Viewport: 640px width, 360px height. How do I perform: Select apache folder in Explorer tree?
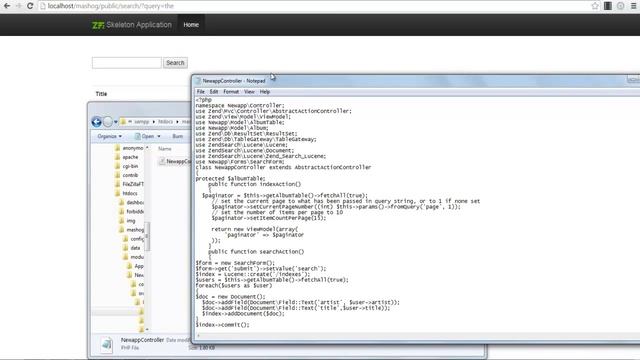pos(127,157)
